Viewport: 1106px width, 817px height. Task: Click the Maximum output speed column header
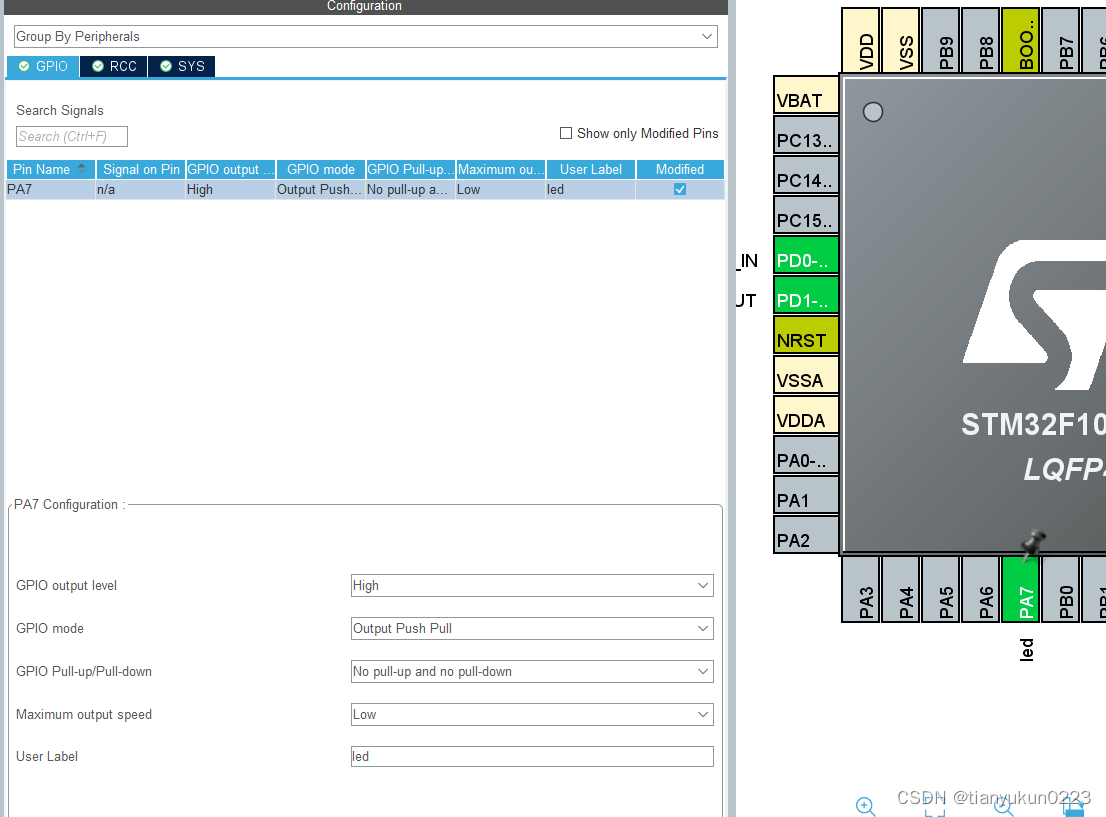click(501, 169)
